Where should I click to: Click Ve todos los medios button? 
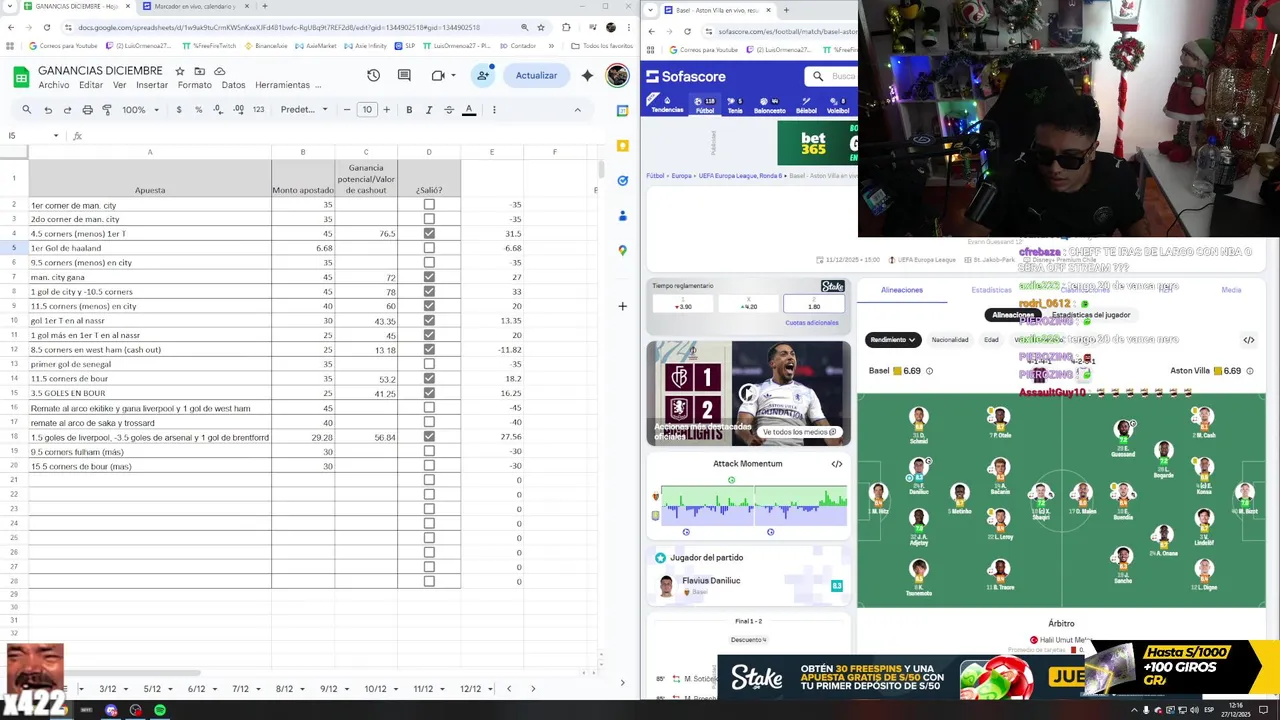[x=798, y=432]
